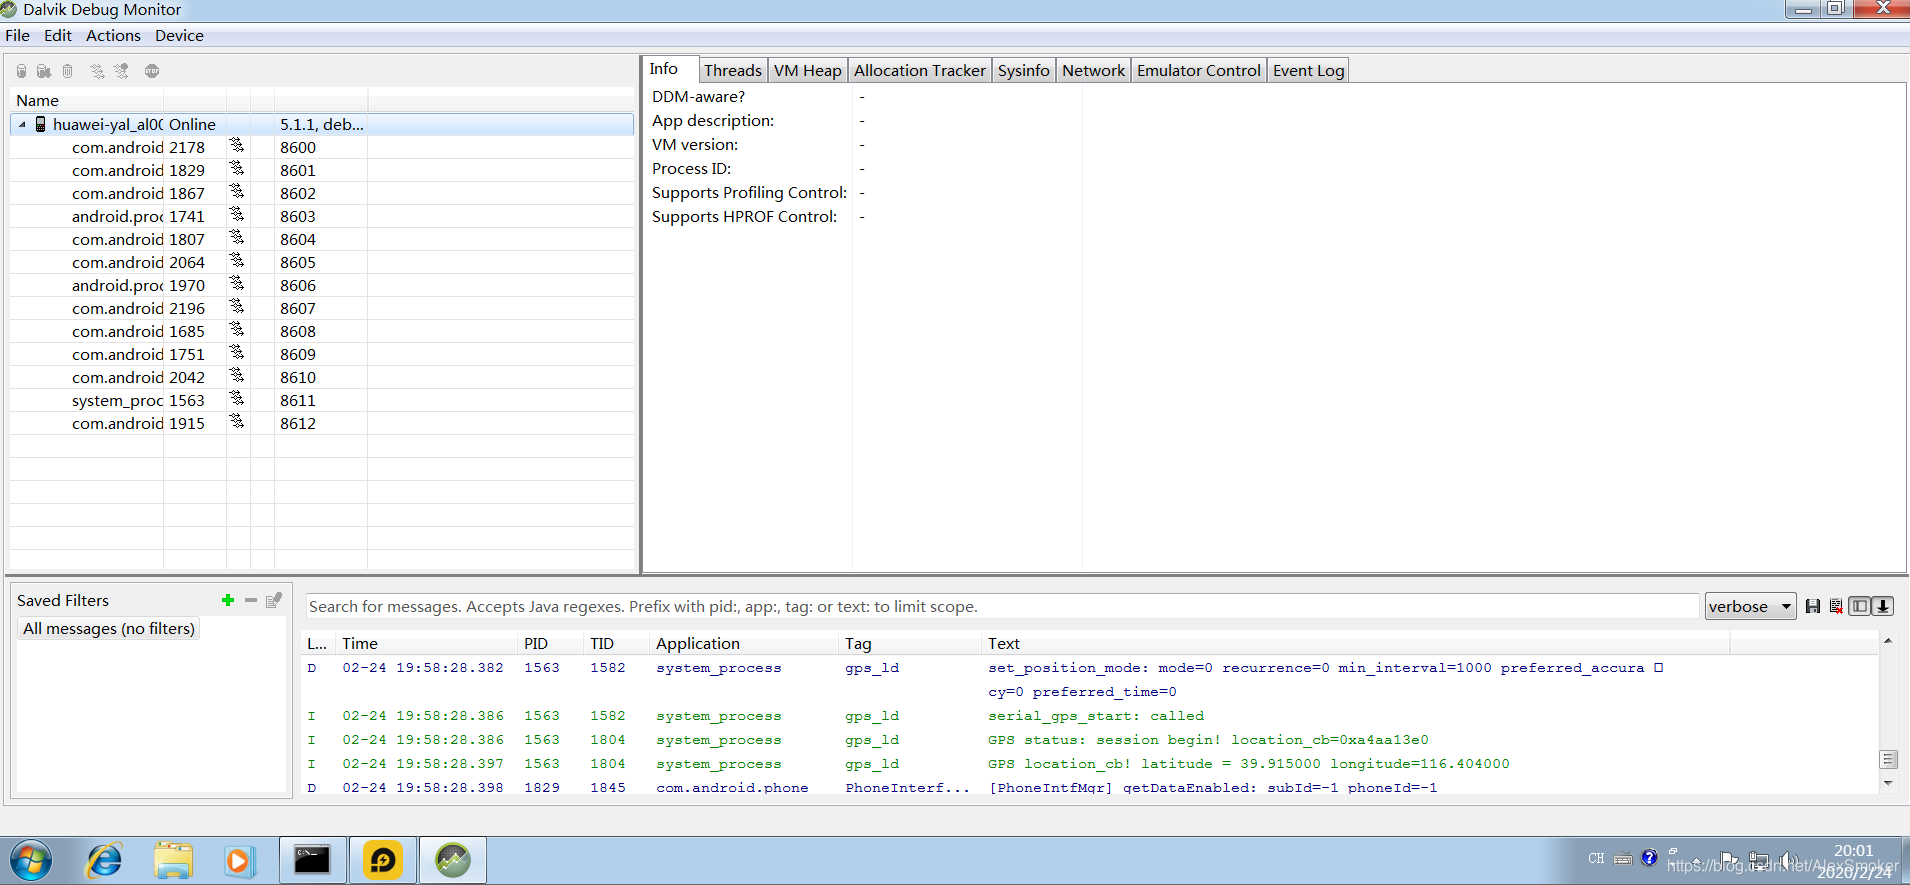Screen dimensions: 1910x885
Task: Click the logcat scrollbar down arrow
Action: pyautogui.click(x=1888, y=783)
